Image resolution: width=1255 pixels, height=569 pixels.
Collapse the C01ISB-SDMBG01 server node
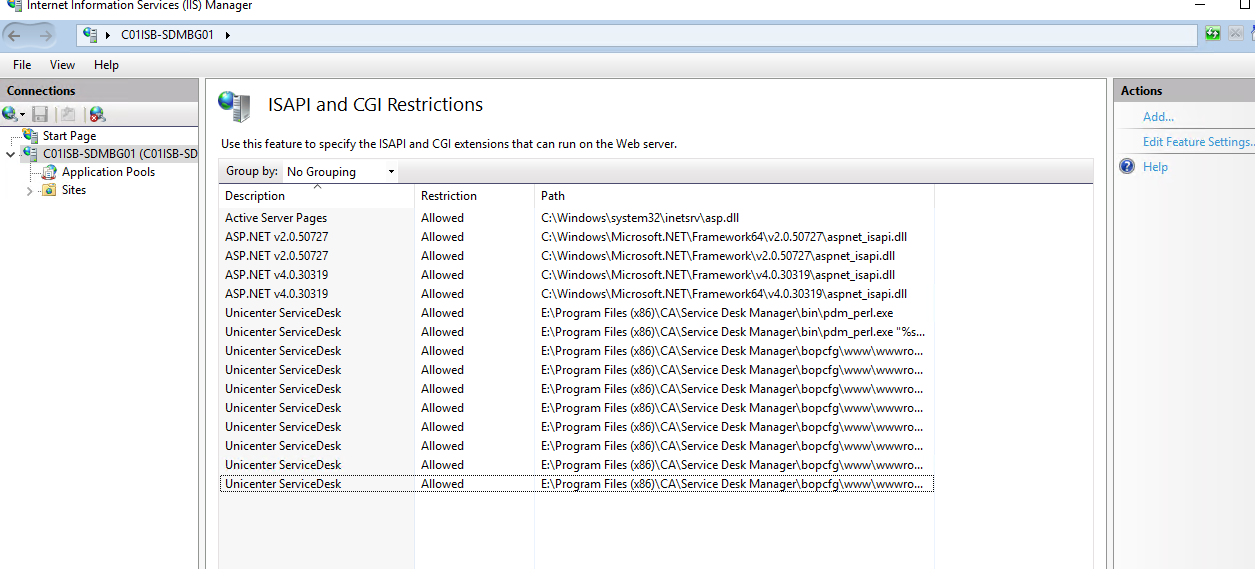tap(10, 154)
